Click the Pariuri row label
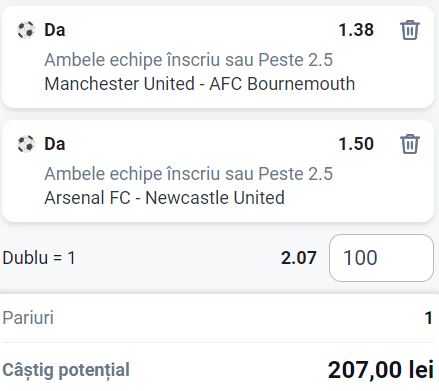The width and height of the screenshot is (439, 391). tap(28, 318)
